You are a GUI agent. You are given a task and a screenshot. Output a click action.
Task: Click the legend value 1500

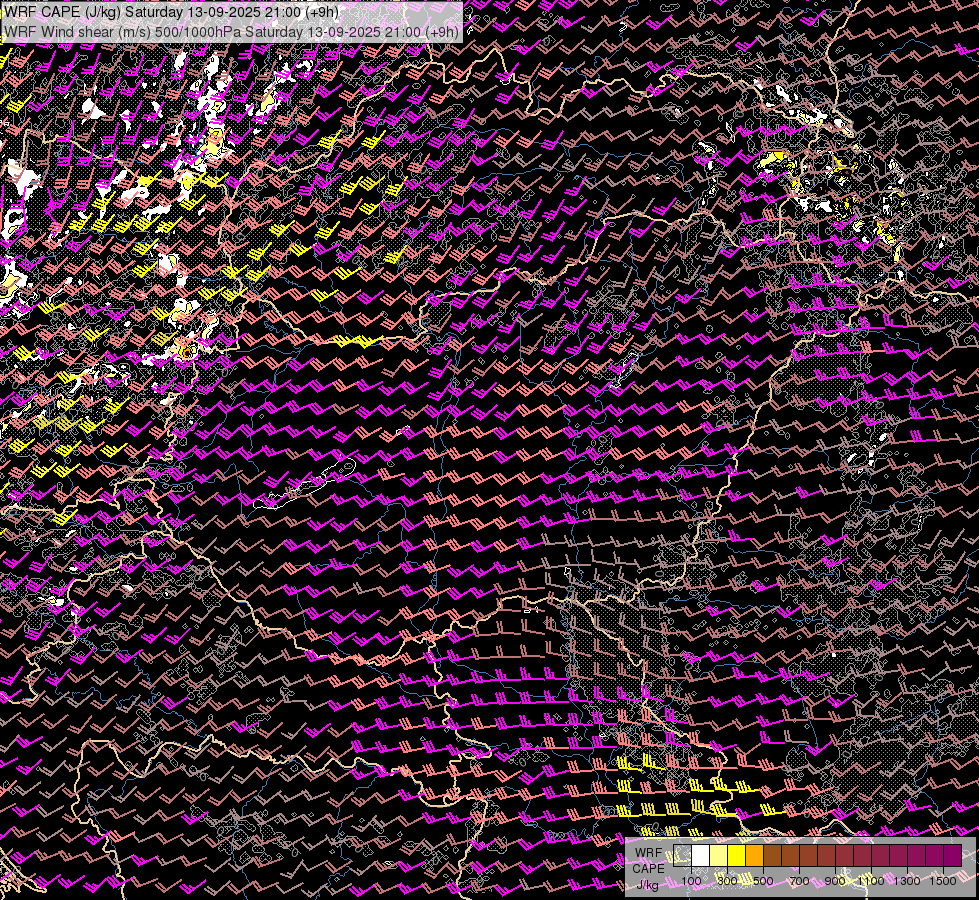click(943, 881)
